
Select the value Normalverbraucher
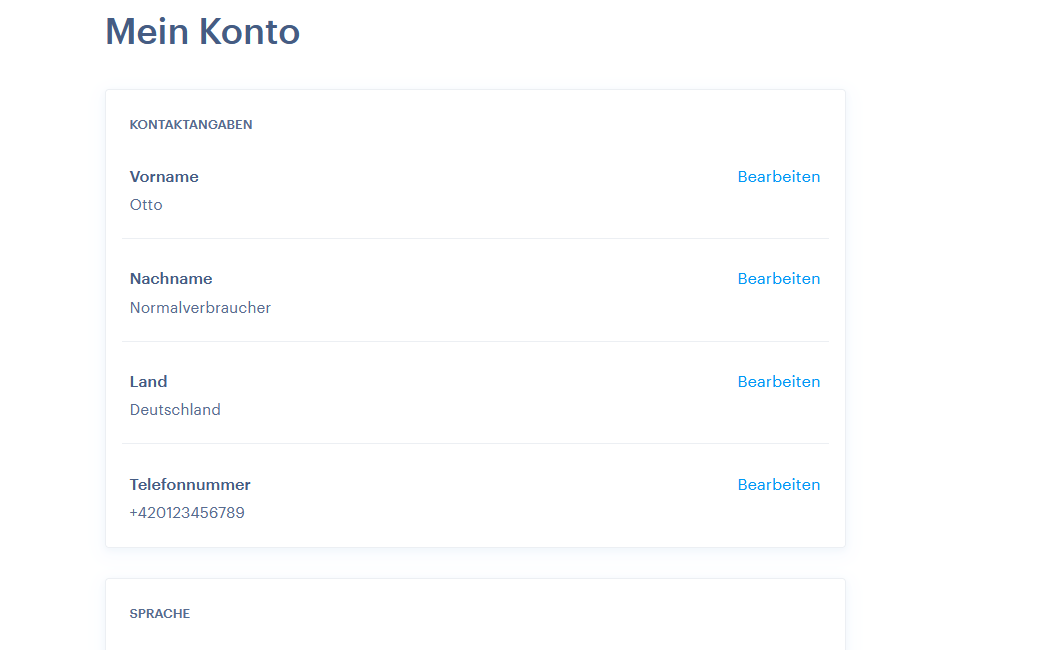point(200,307)
